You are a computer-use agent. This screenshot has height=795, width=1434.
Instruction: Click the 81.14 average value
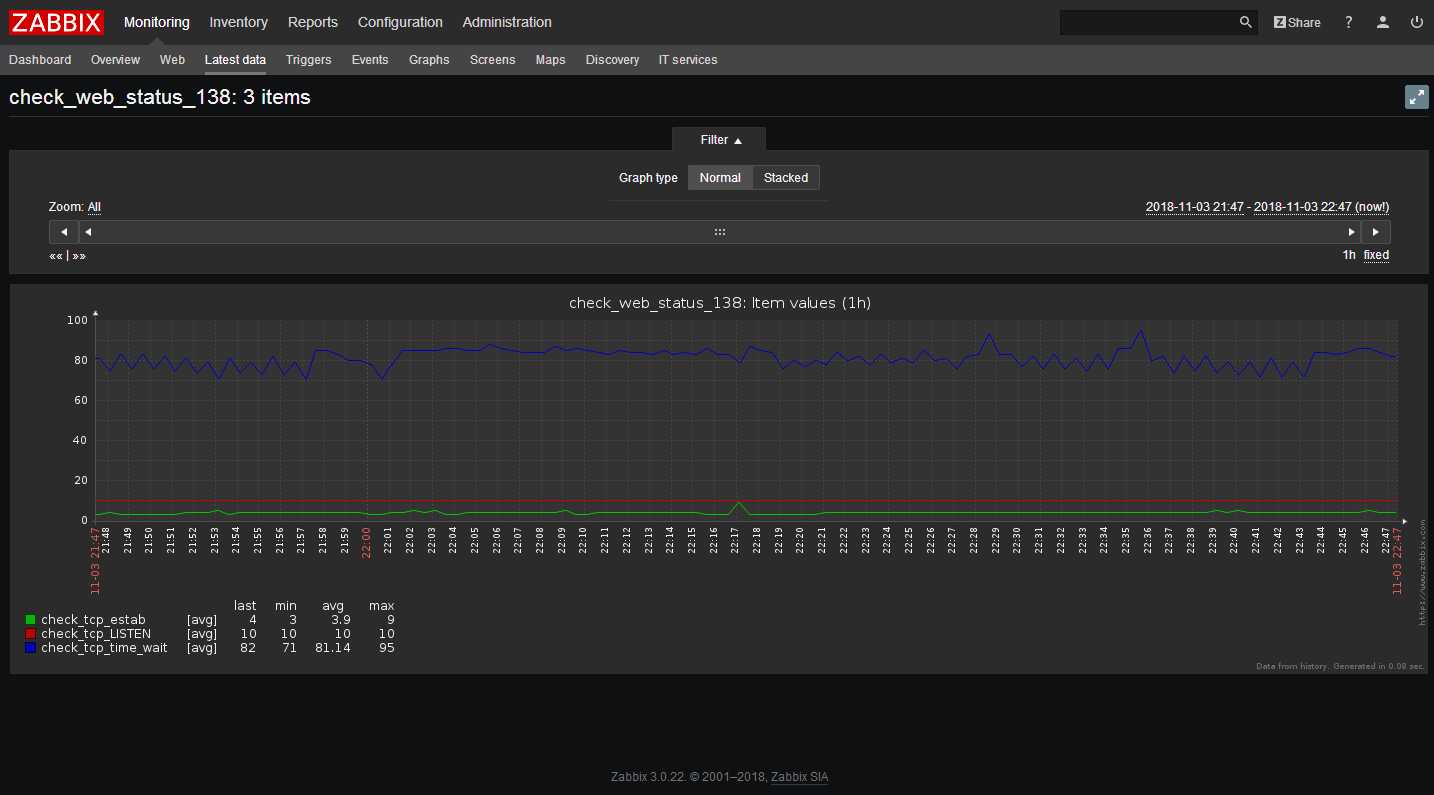coord(332,648)
